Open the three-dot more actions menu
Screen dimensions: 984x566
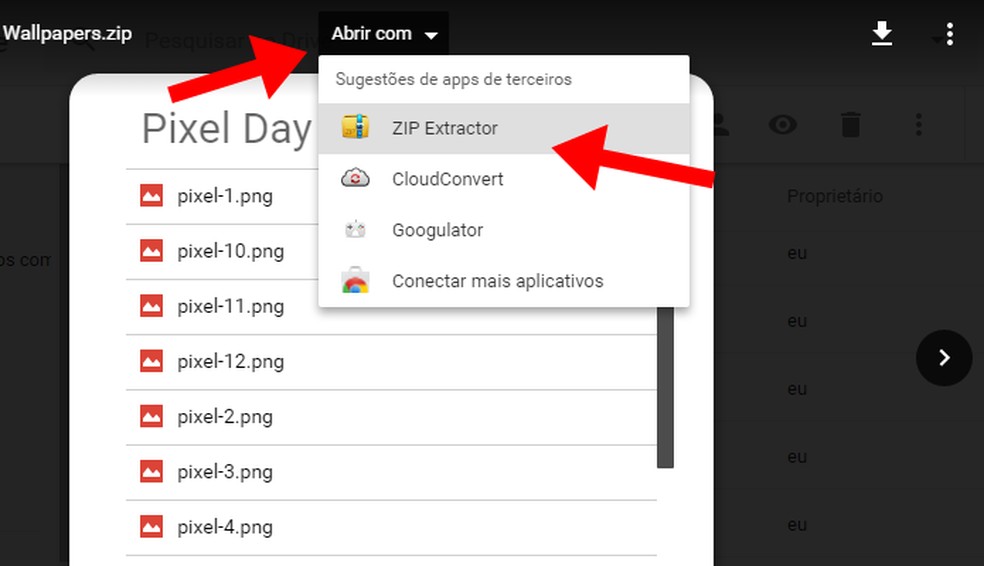[x=949, y=35]
